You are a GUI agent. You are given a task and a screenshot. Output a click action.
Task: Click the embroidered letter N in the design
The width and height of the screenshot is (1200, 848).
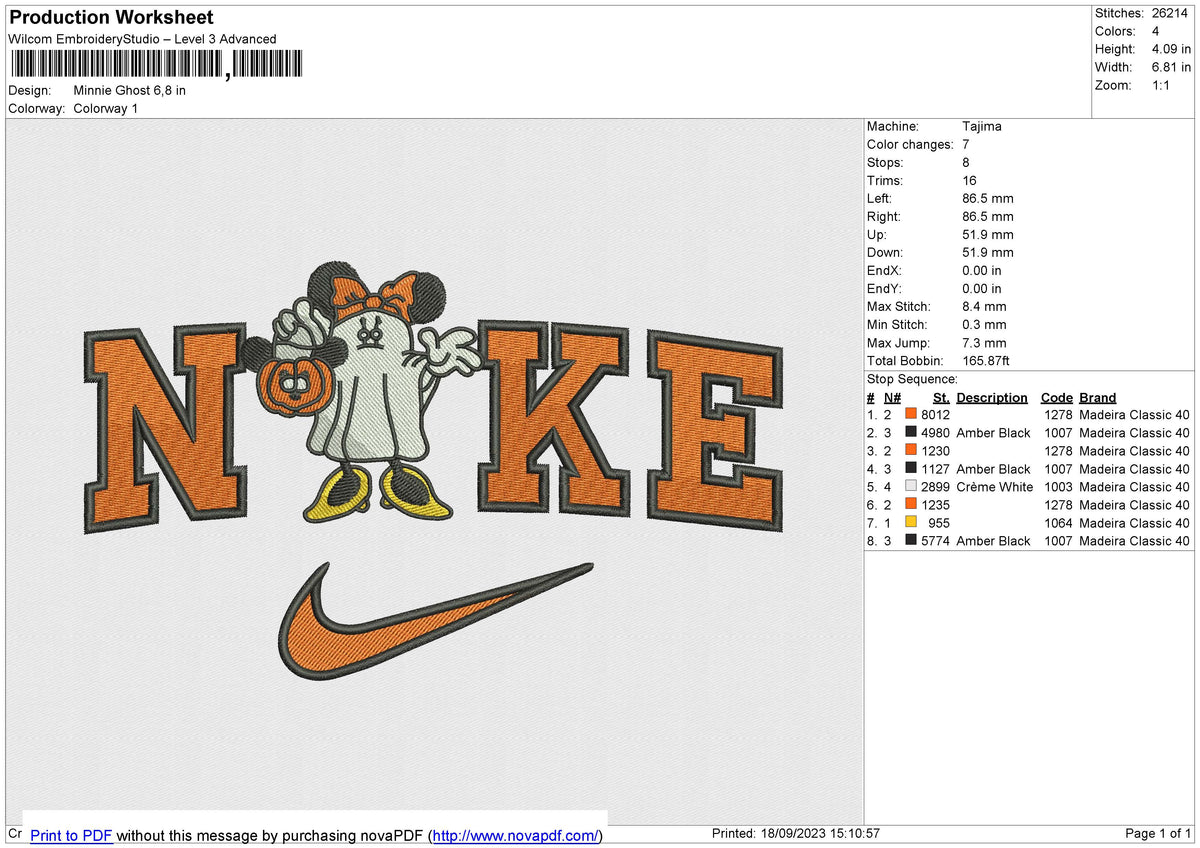pyautogui.click(x=165, y=428)
